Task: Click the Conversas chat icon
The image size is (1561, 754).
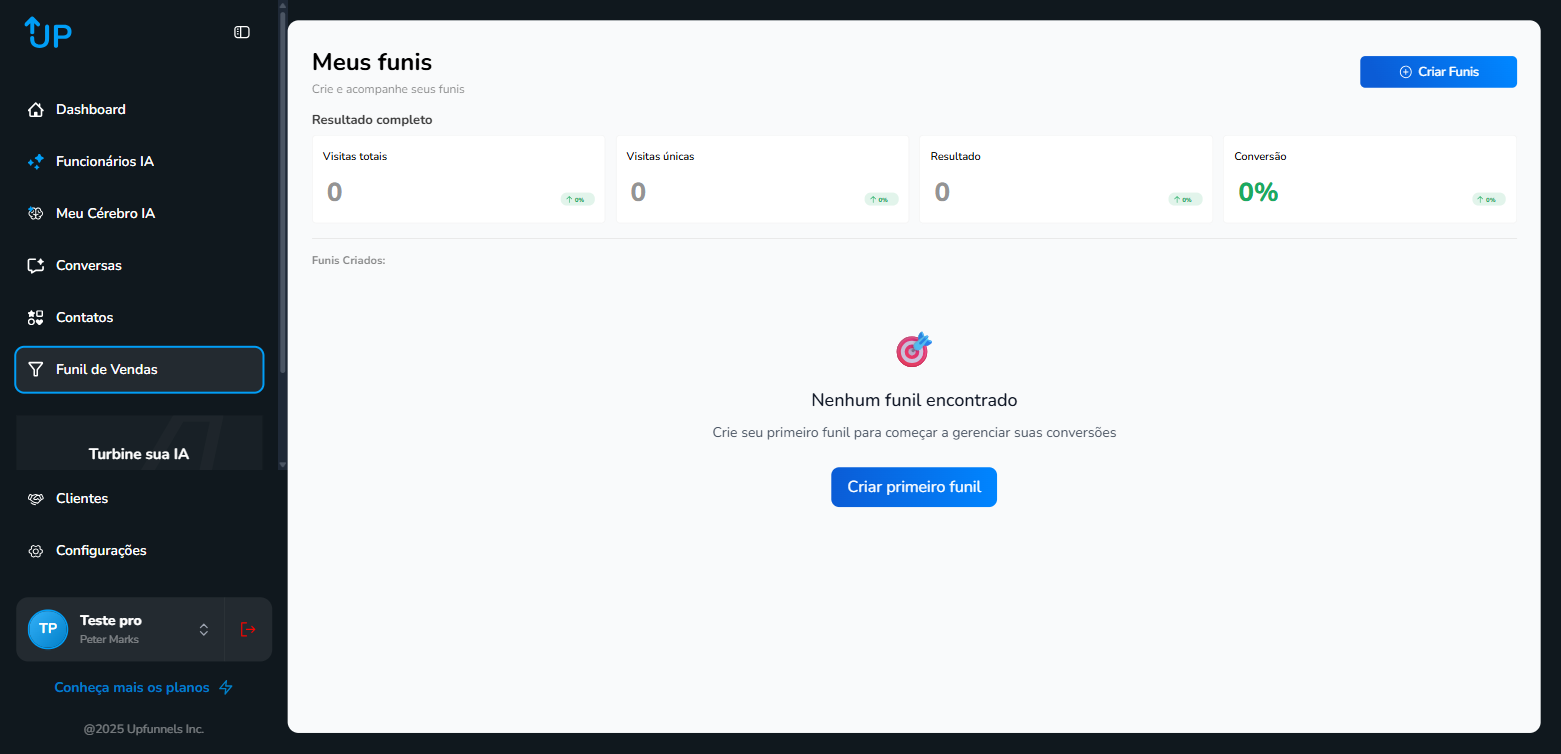Action: (36, 266)
